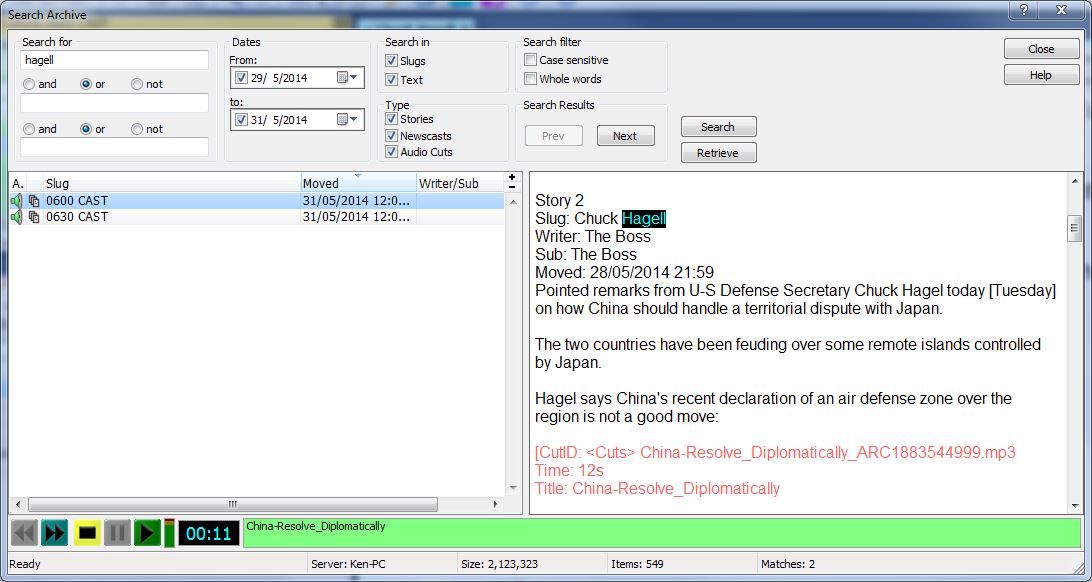Play the China-Resolve_Diplomatically audio cut
This screenshot has height=582, width=1092.
coord(147,534)
